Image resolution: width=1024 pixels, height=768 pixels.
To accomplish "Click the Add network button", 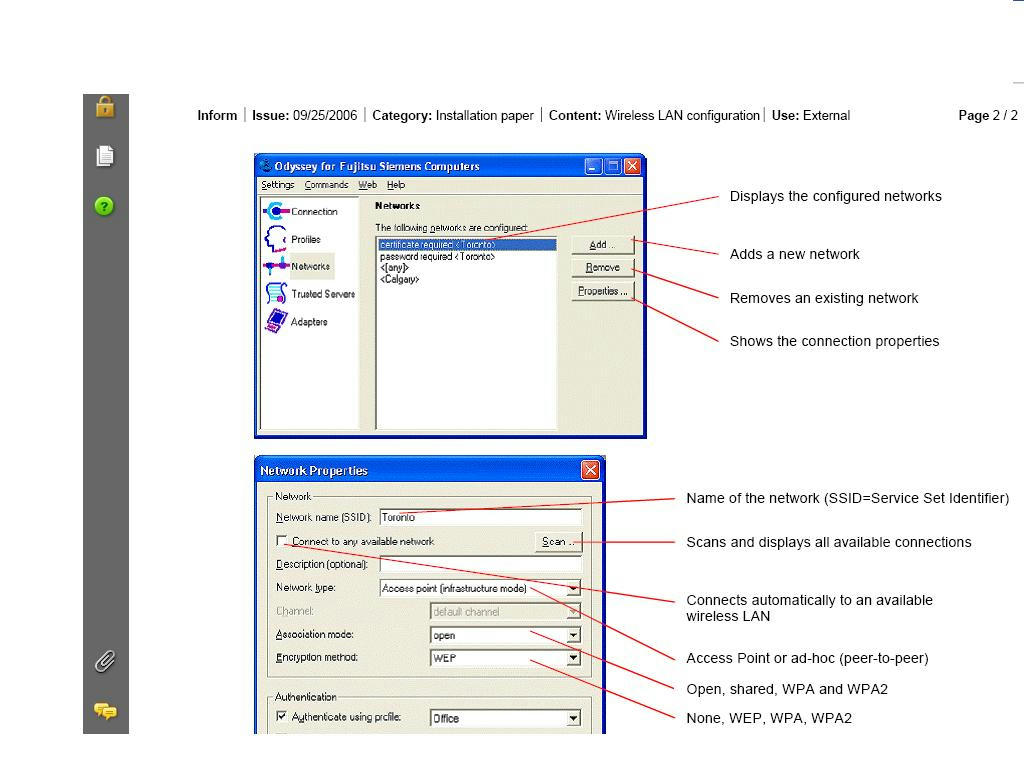I will coord(602,245).
